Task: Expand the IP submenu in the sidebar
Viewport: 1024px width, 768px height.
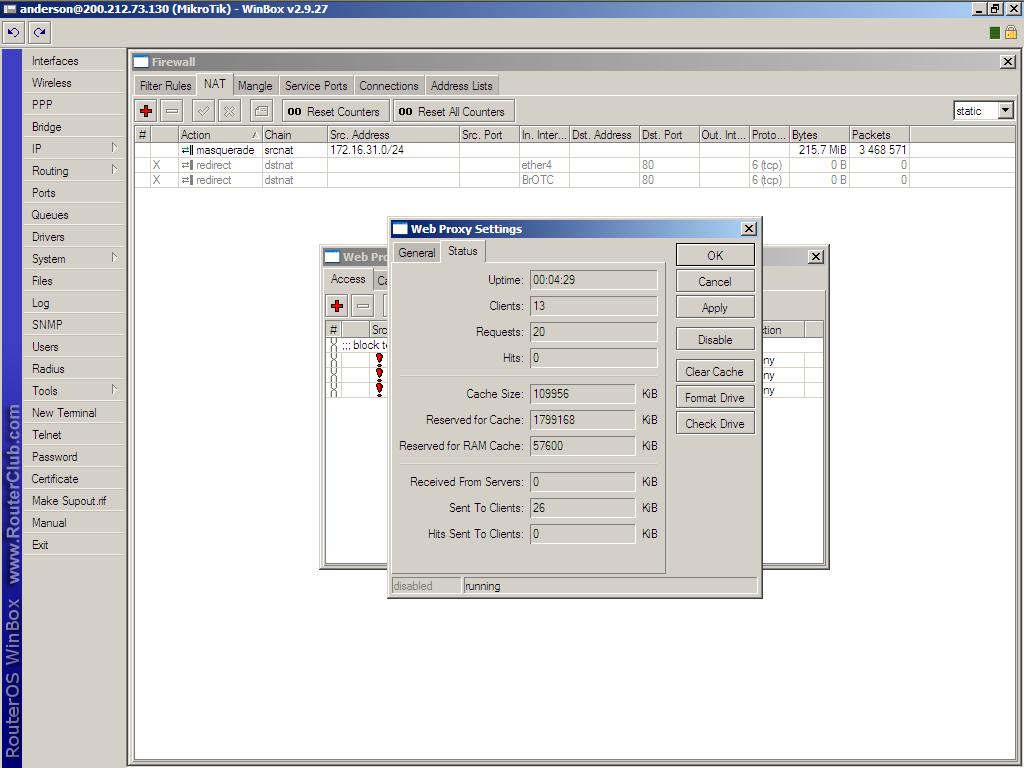Action: coord(75,149)
